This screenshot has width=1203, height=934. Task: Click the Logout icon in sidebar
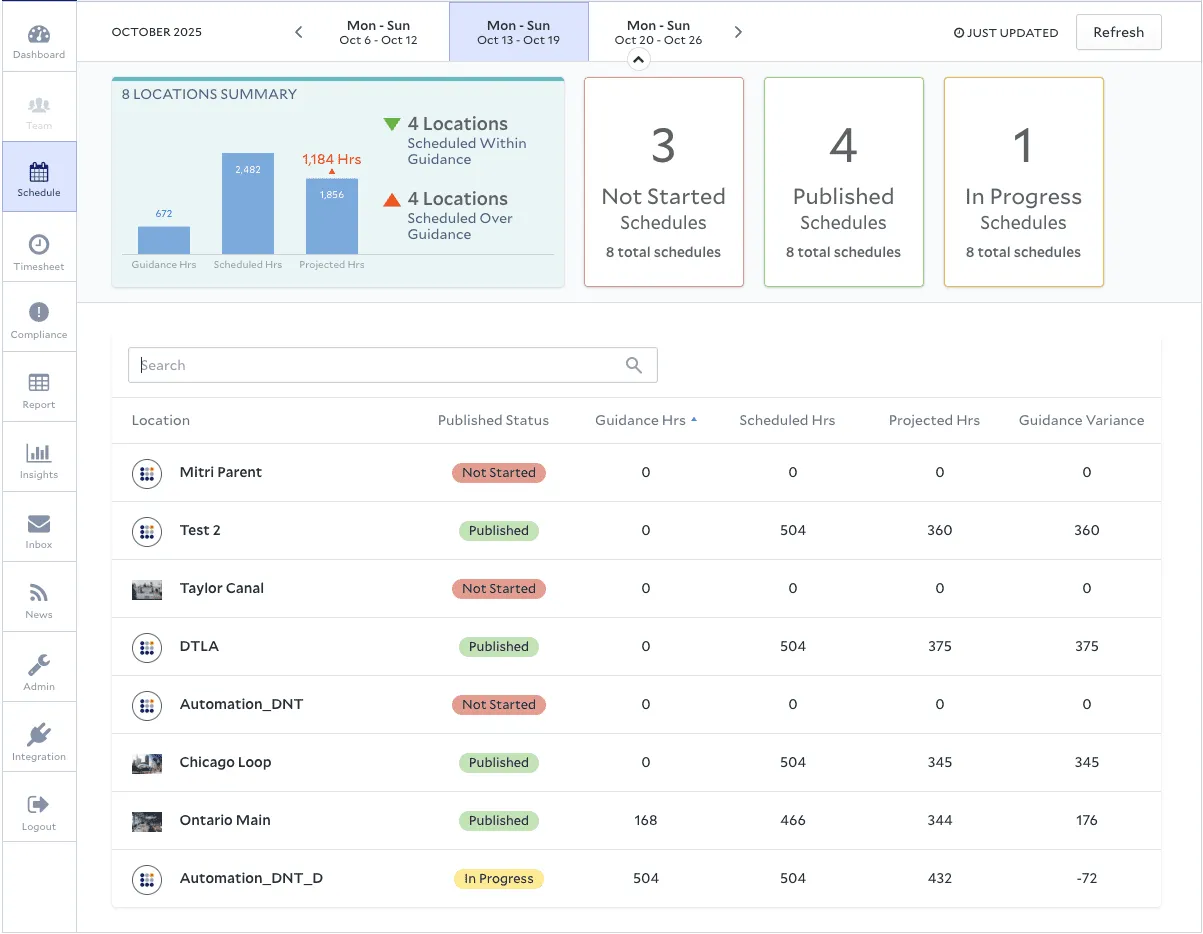pos(39,805)
